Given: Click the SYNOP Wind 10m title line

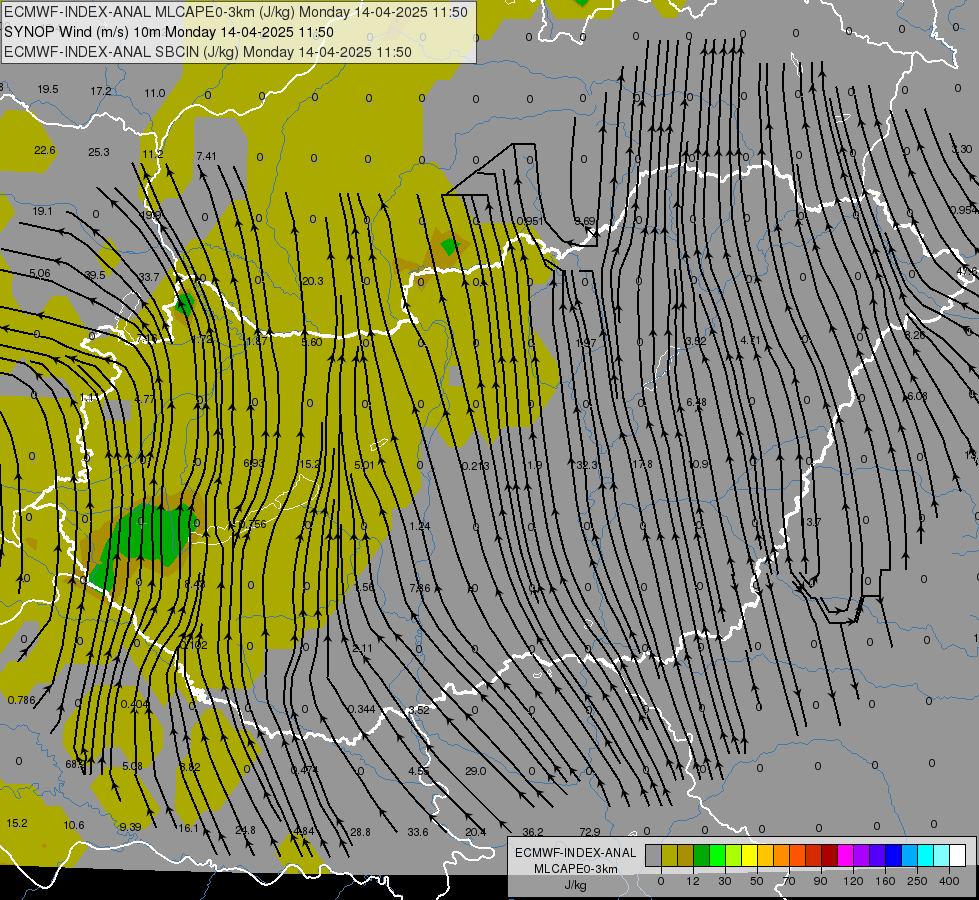Looking at the screenshot, I should point(169,32).
